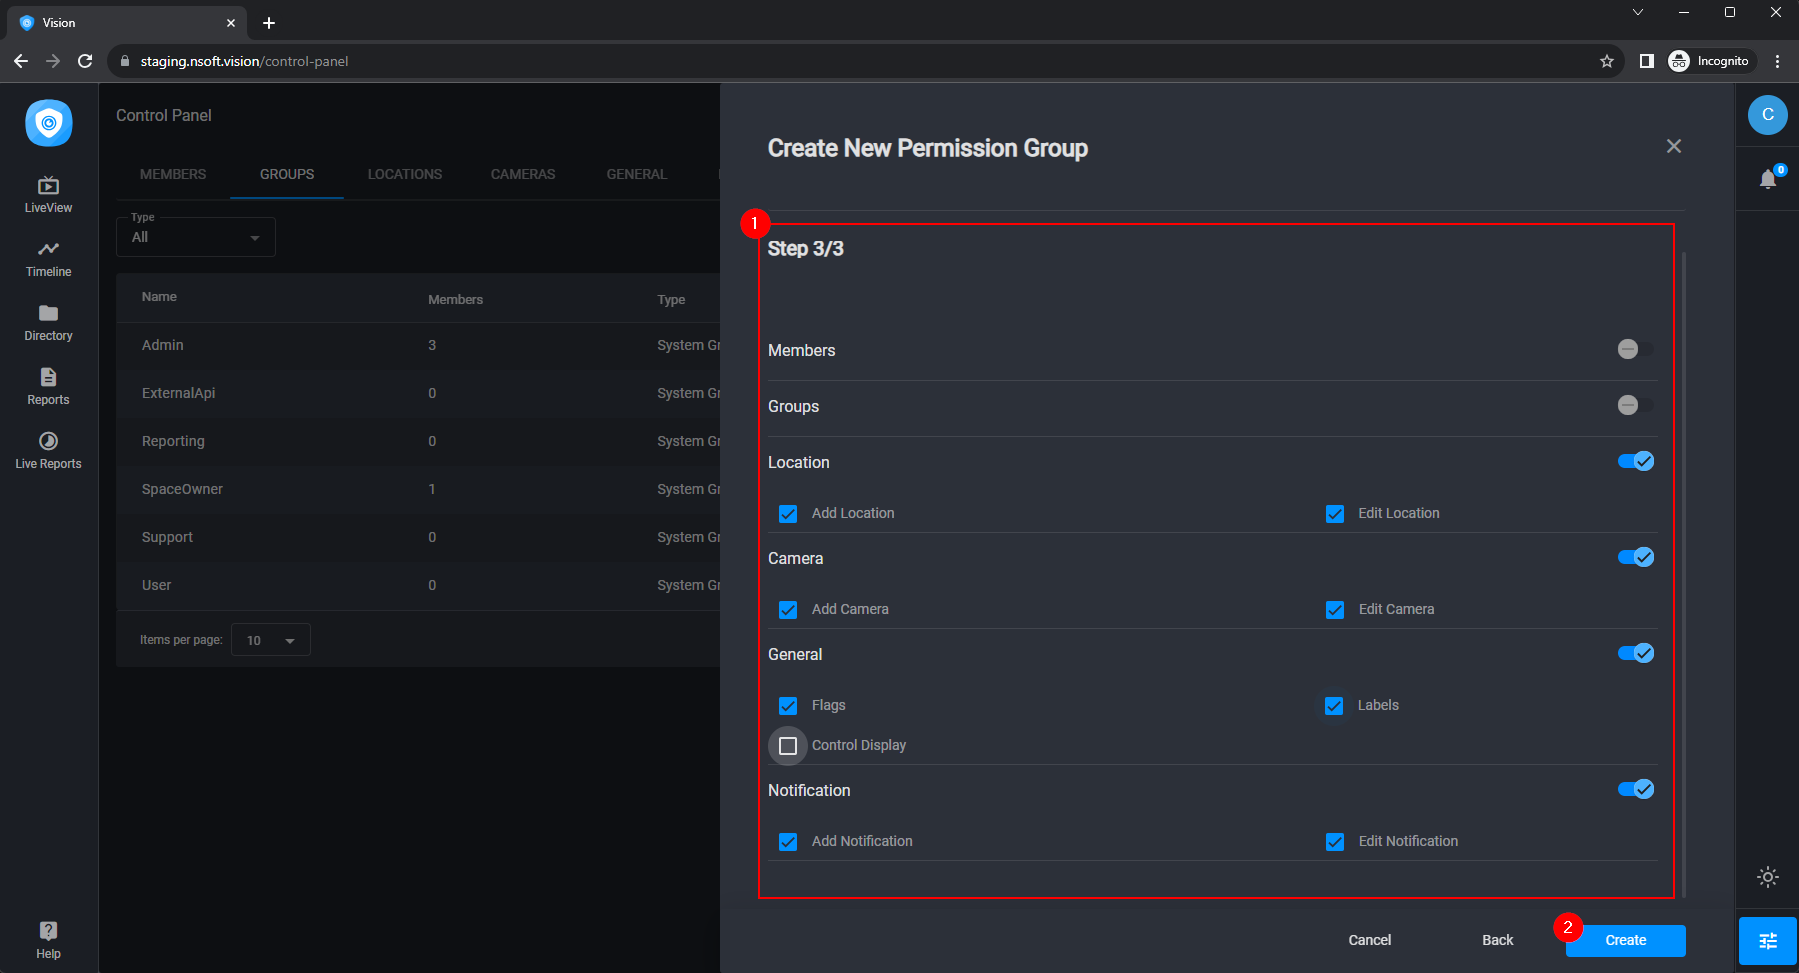
Task: Uncheck the Labels checkbox
Action: (x=1334, y=706)
